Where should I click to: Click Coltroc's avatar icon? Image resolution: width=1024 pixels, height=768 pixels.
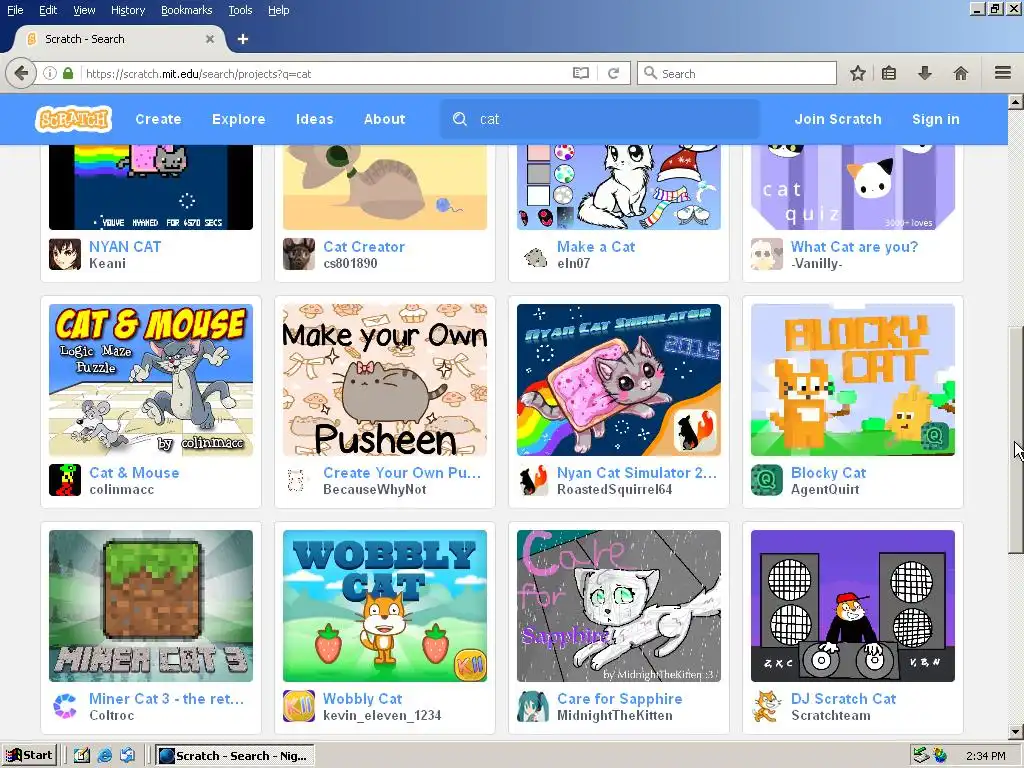pyautogui.click(x=65, y=706)
